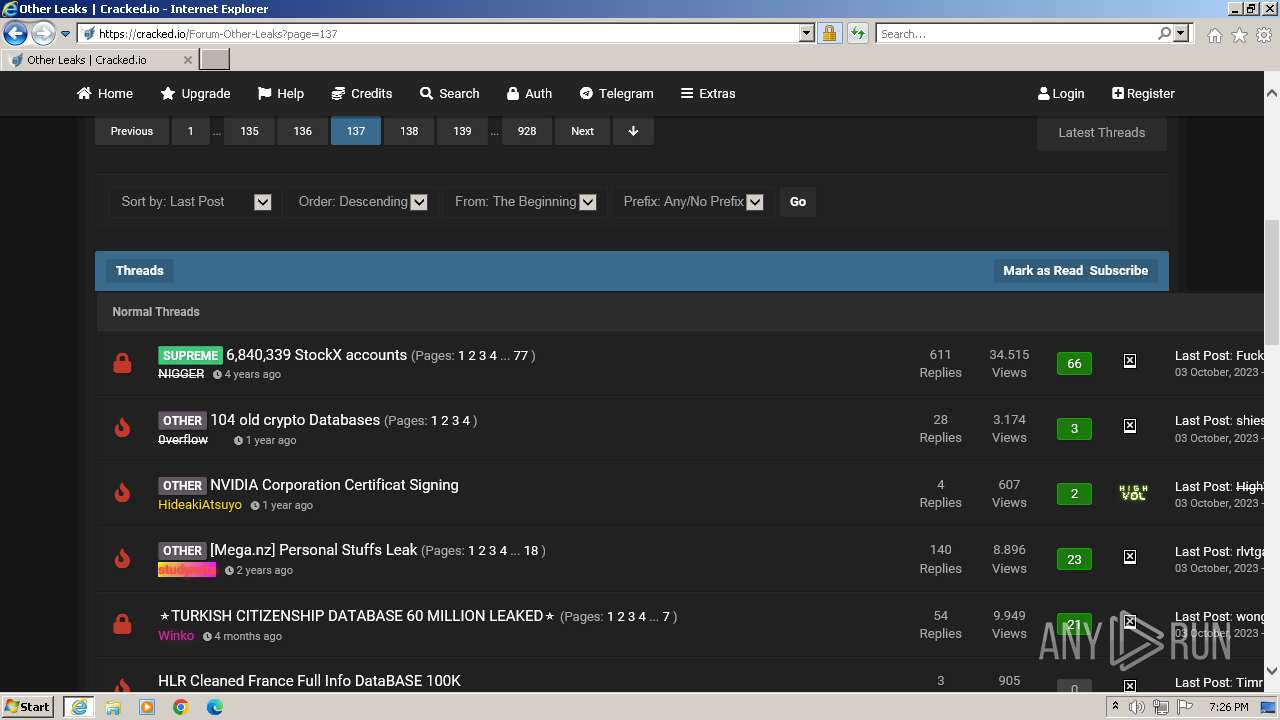The height and width of the screenshot is (720, 1280).
Task: Expand the From: The Beginning dropdown
Action: click(x=525, y=201)
